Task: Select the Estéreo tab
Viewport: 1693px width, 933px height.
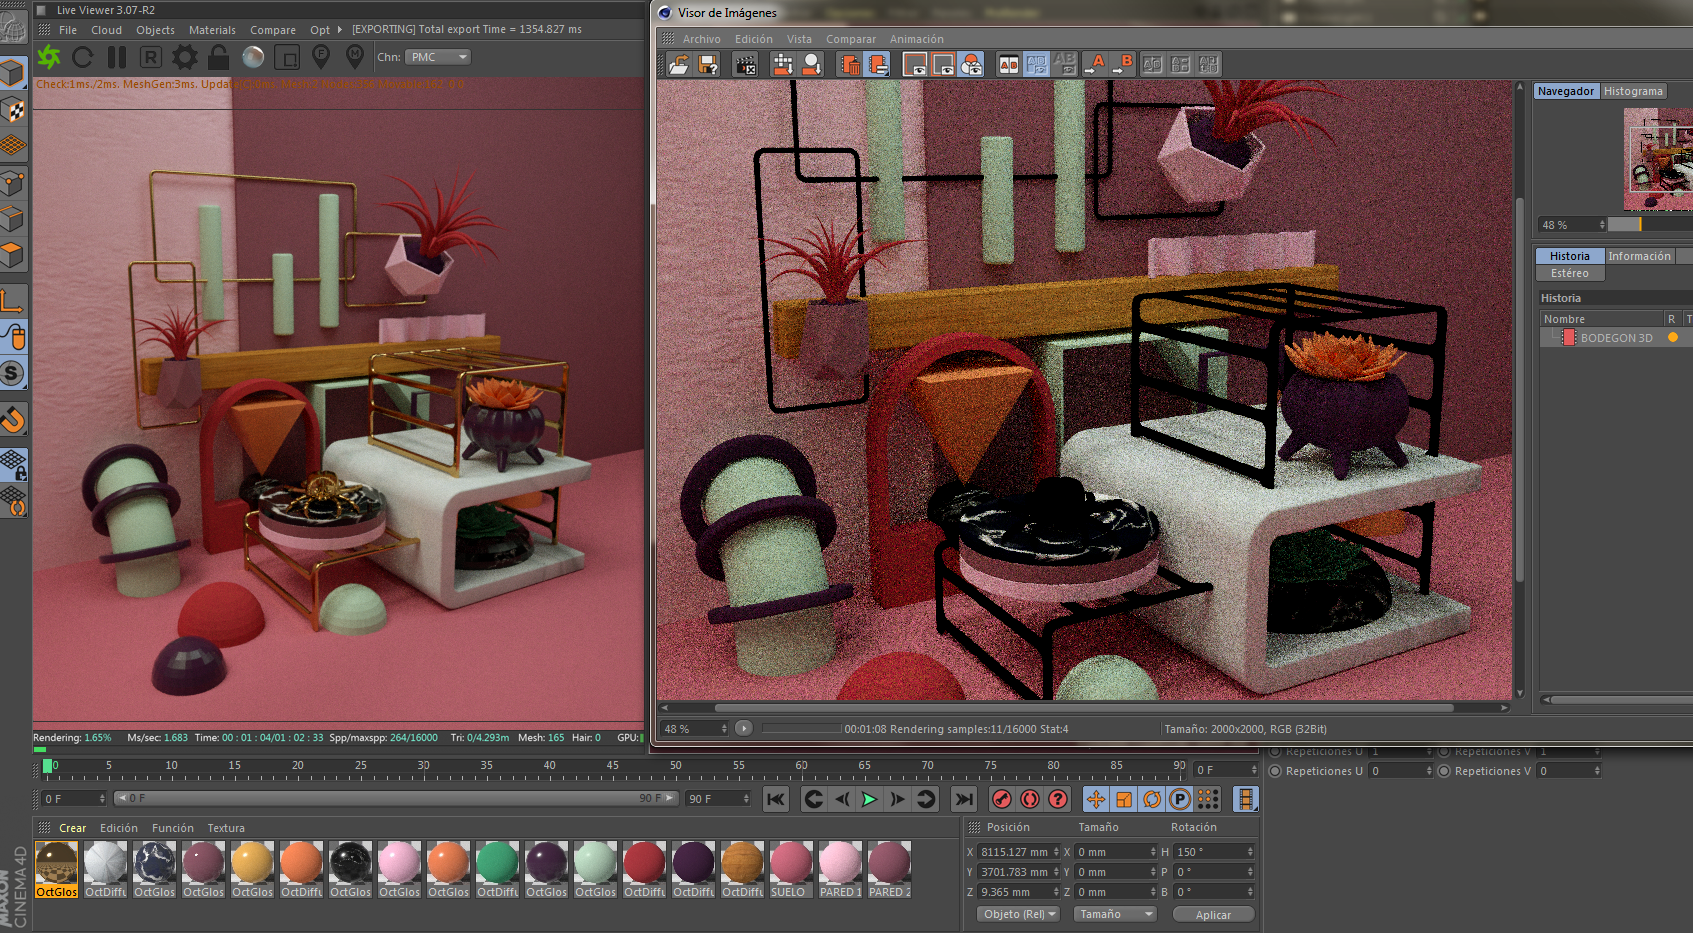Action: point(1570,273)
